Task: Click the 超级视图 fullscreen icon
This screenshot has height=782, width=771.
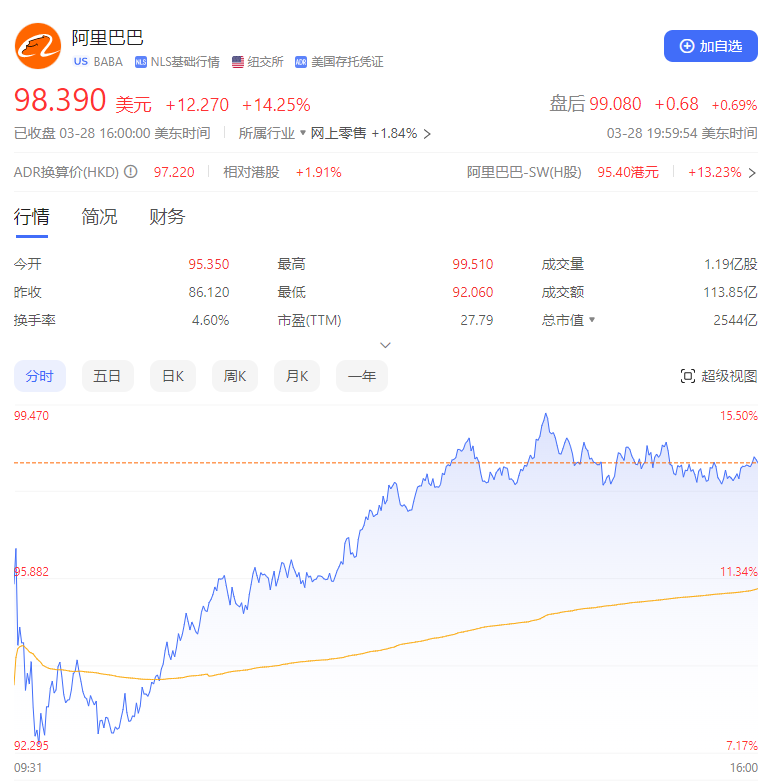Action: pos(688,376)
